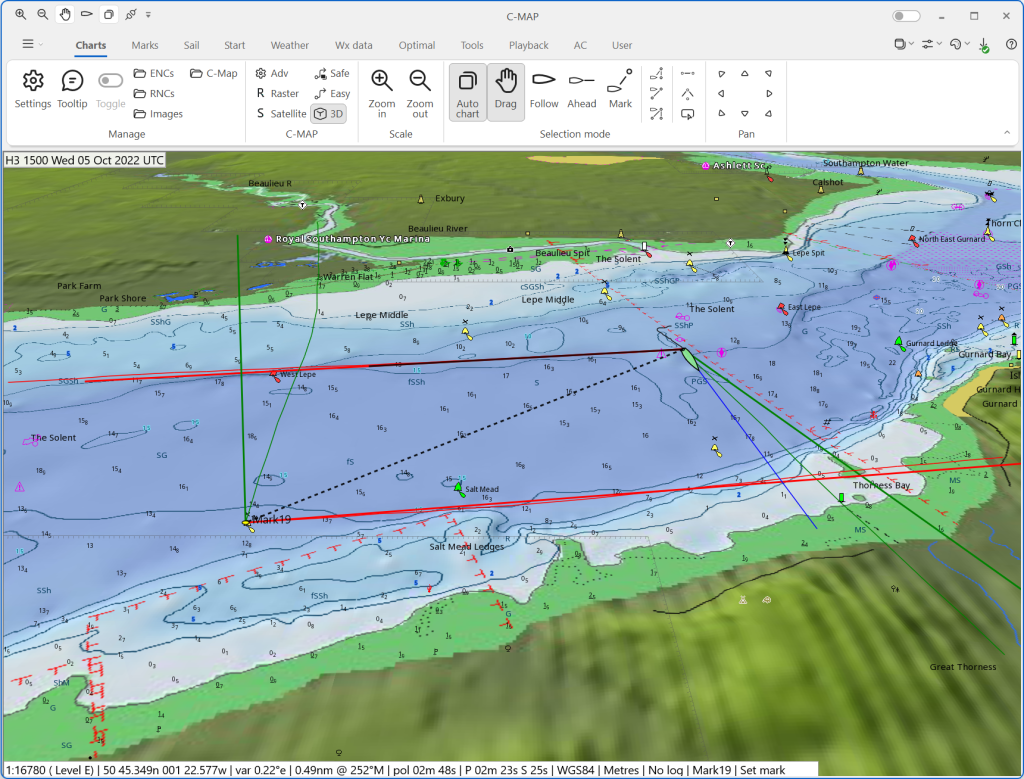
Task: Open the quick access toolbar dropdown arrow
Action: (x=149, y=15)
